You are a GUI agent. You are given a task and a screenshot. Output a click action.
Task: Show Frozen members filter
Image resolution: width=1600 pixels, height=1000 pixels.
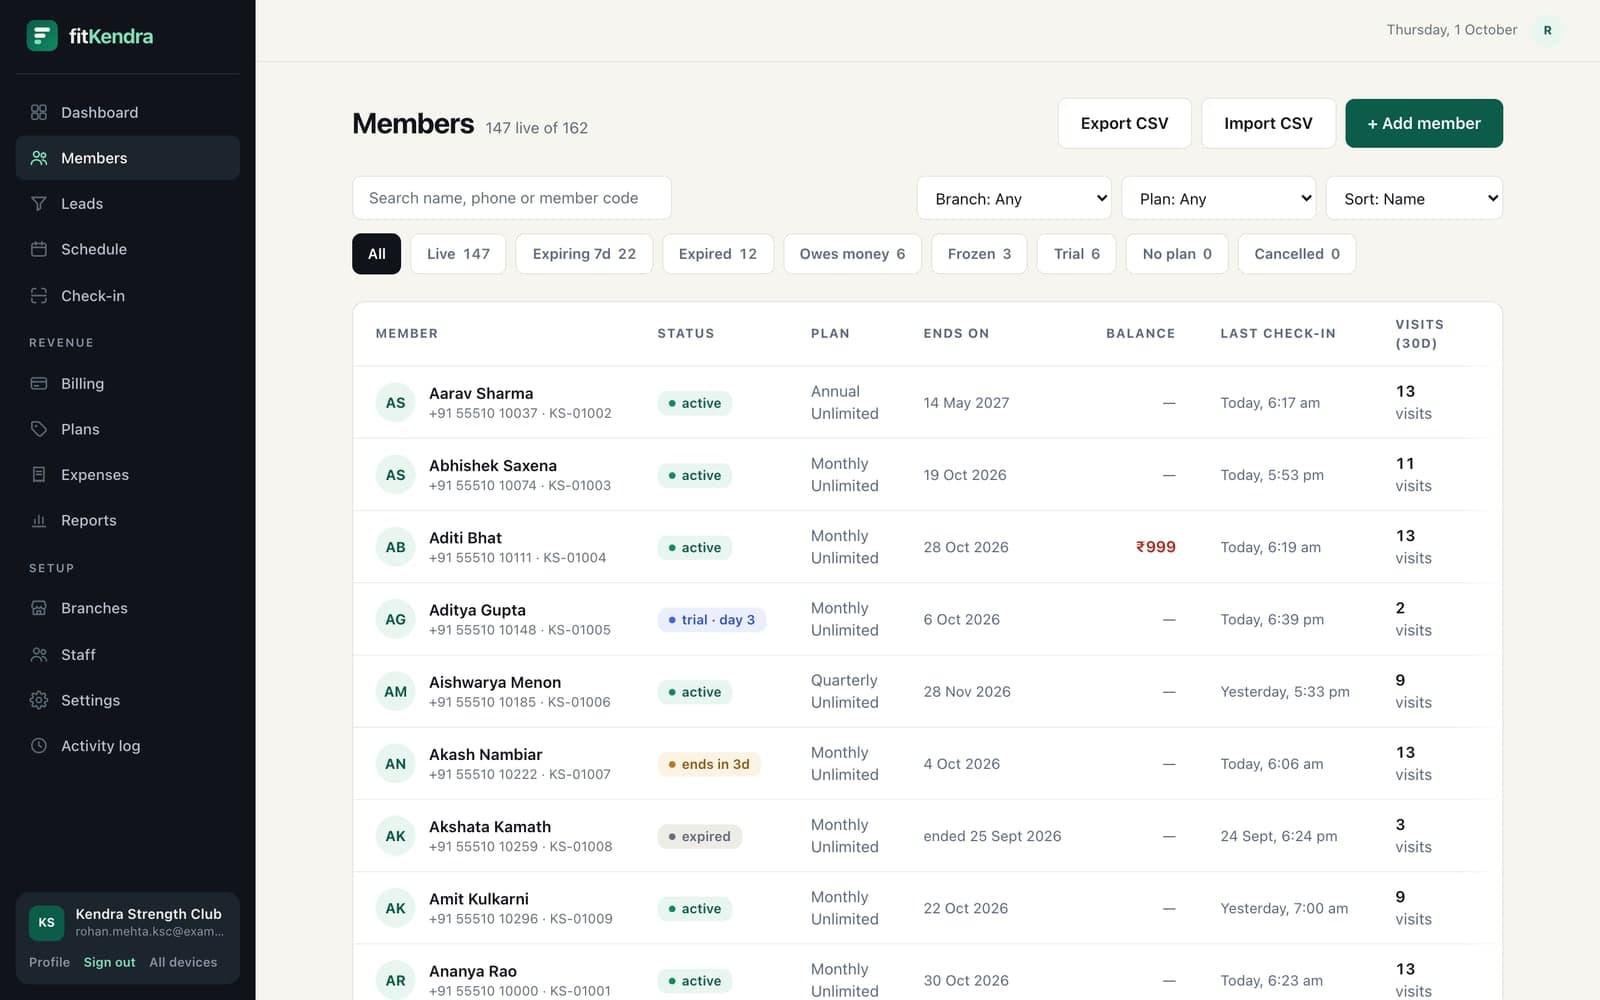[979, 254]
